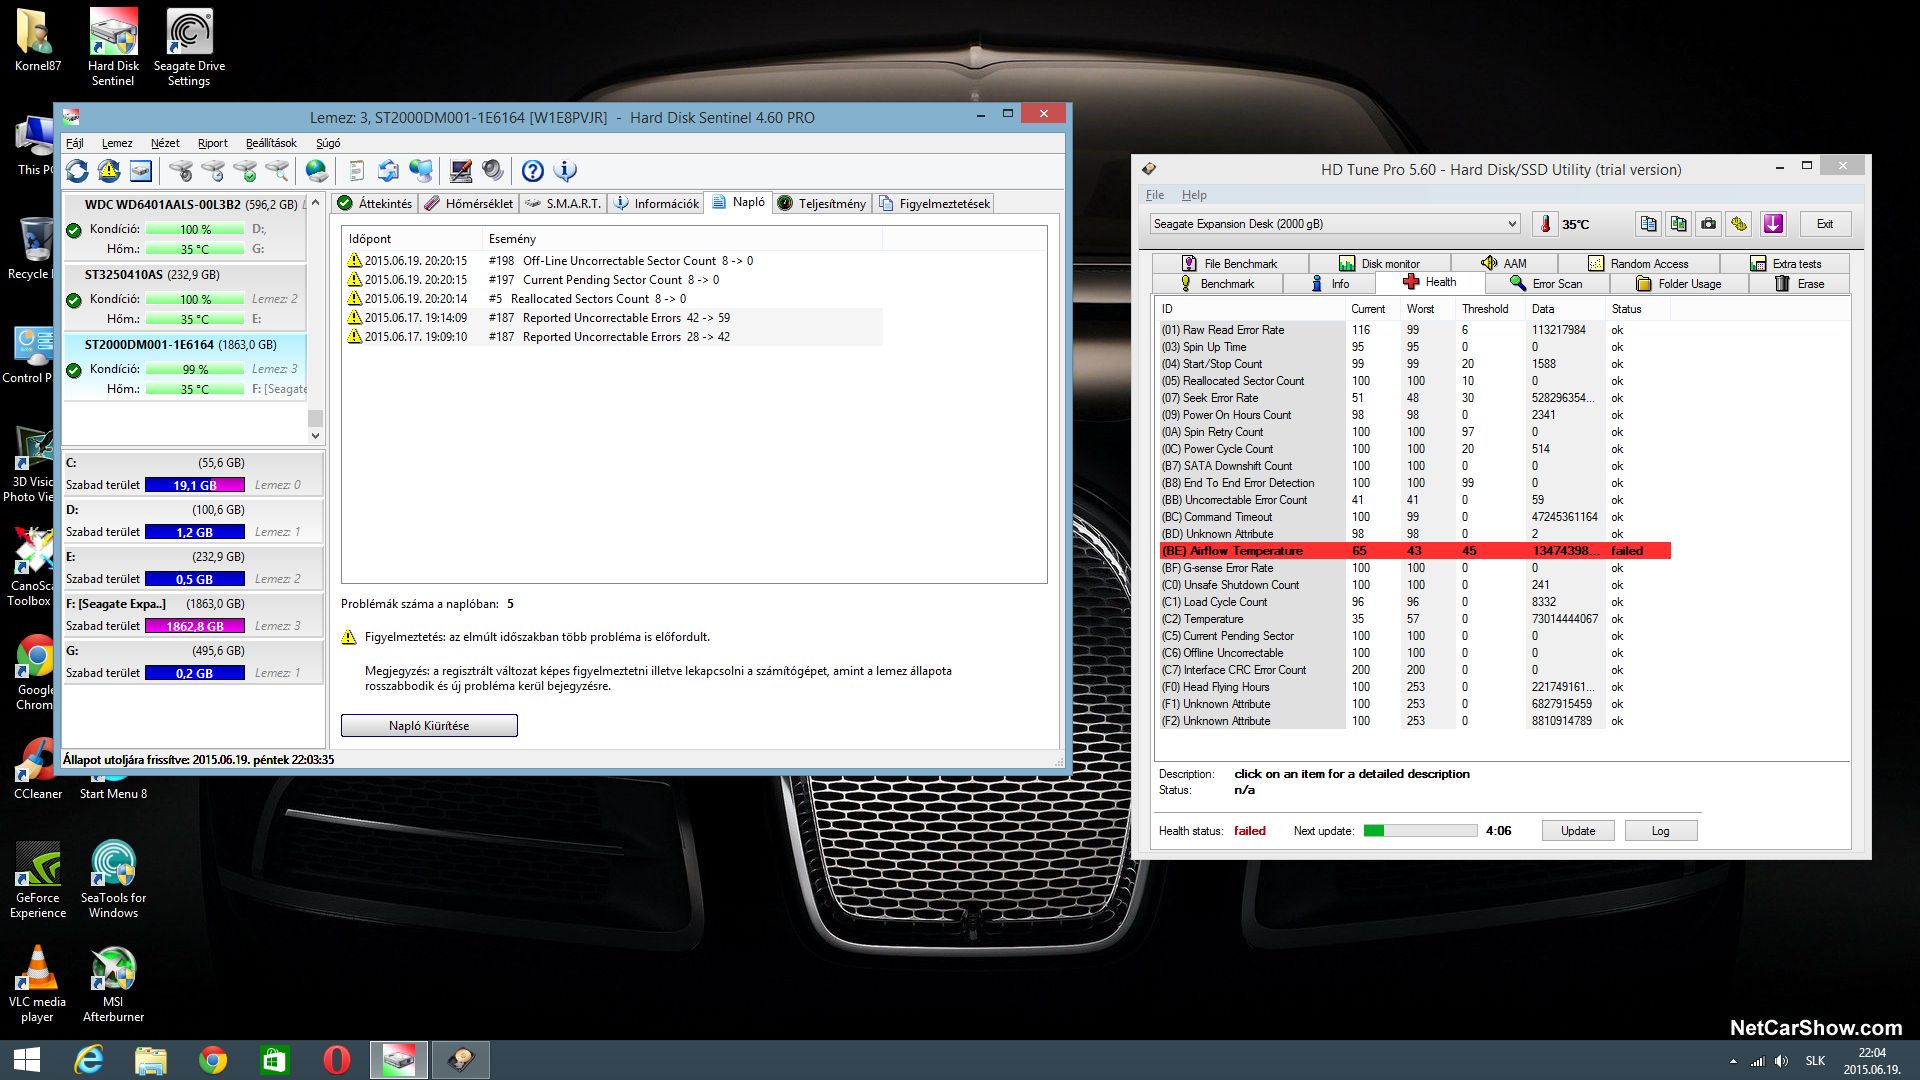Open configuration via monitor-with-screwdriver icon

click(x=461, y=171)
